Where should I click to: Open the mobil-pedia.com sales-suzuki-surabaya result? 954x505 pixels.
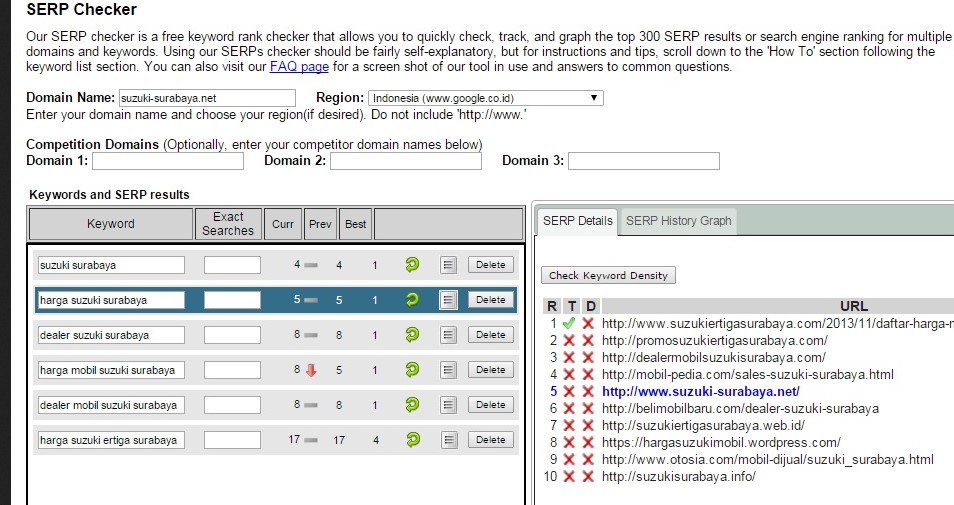748,375
